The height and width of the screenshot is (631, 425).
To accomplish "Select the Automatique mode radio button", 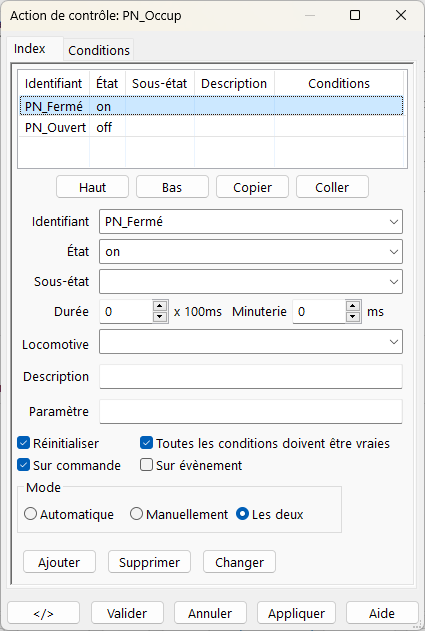I will click(31, 514).
